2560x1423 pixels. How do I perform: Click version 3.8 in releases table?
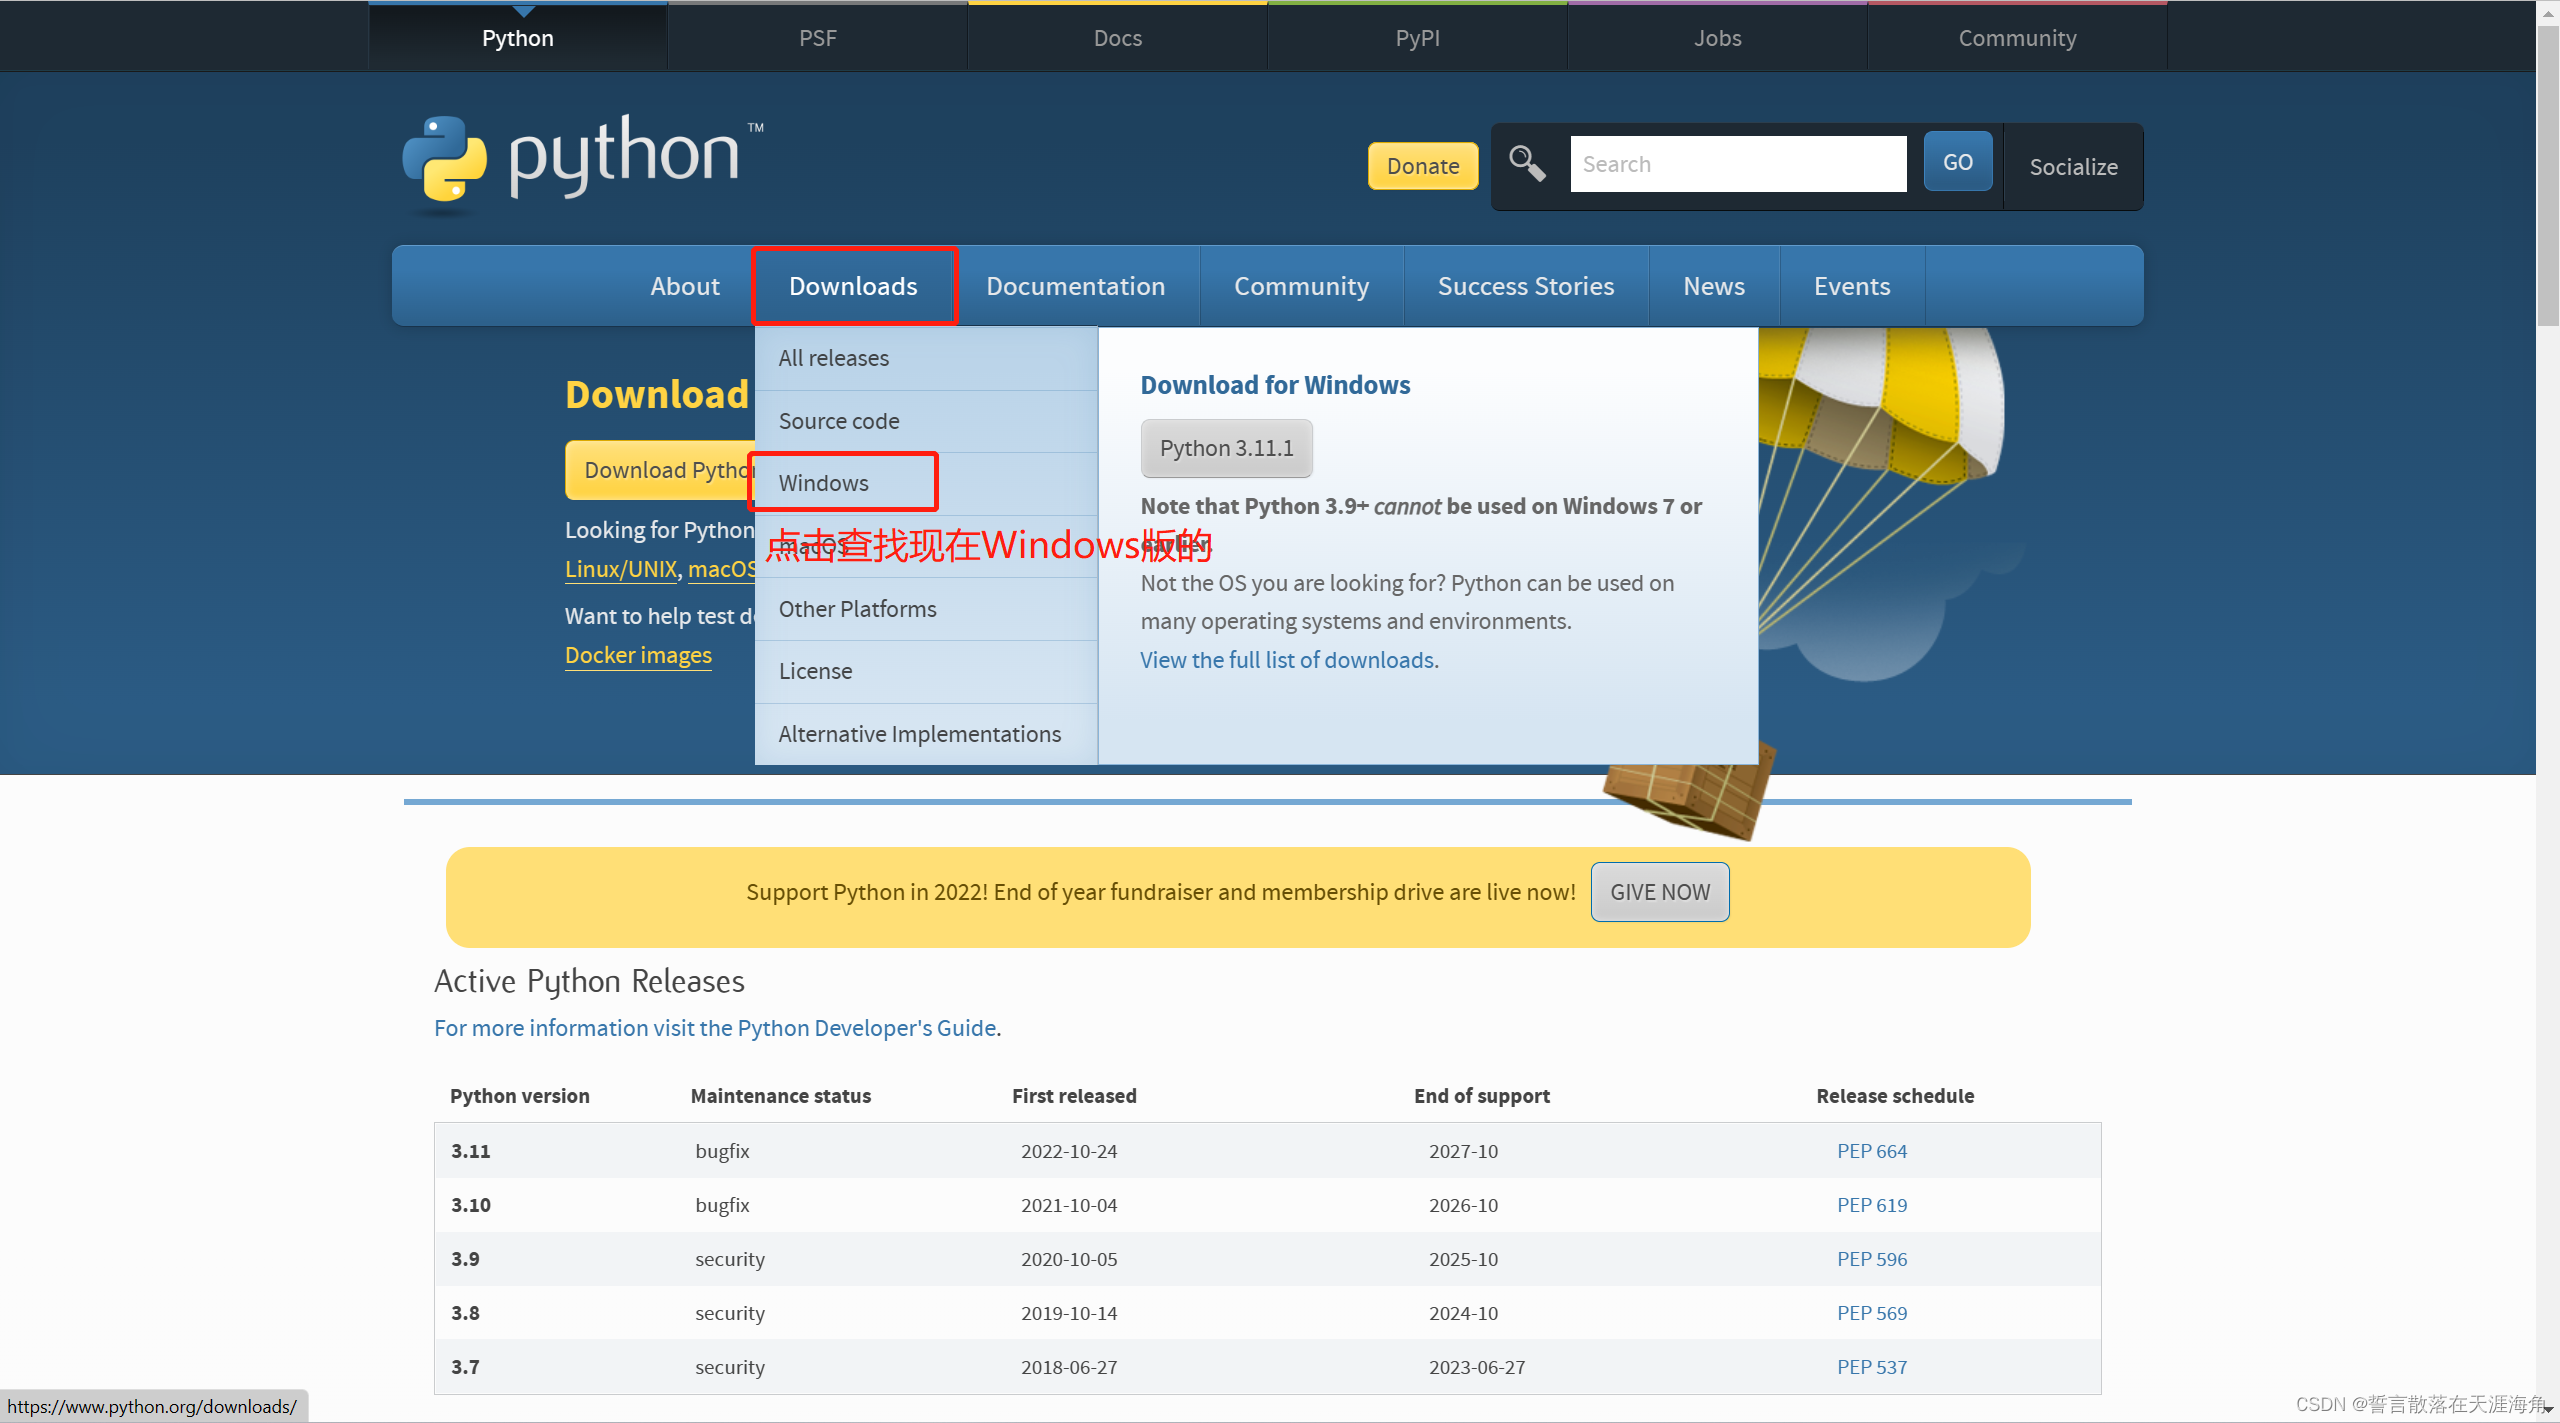coord(465,1313)
